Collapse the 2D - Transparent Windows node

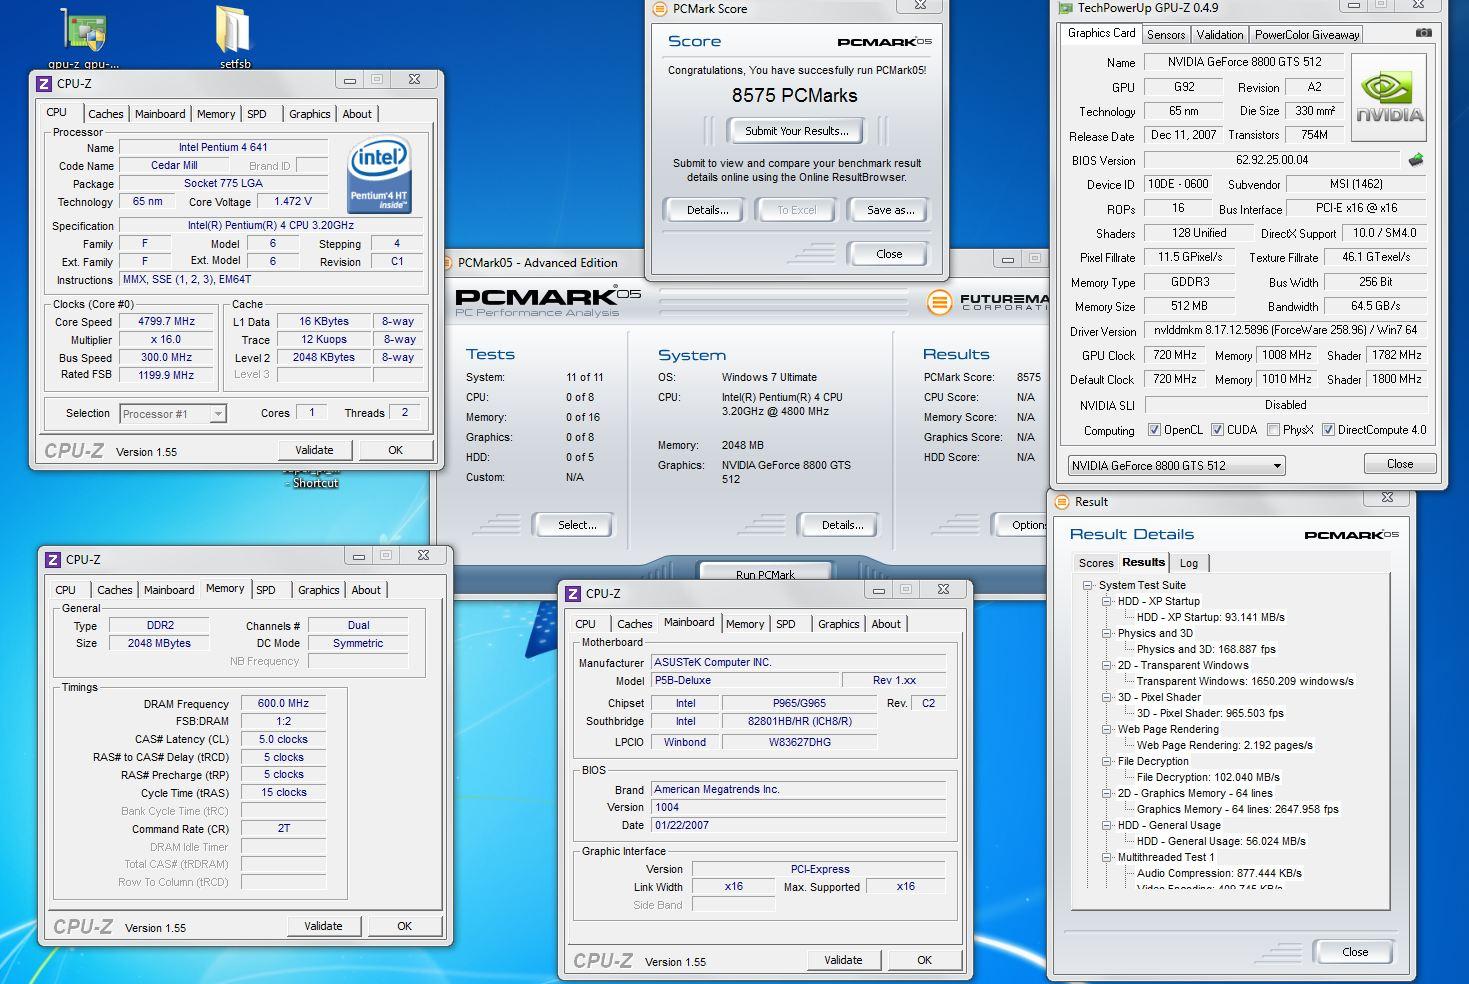point(1107,665)
